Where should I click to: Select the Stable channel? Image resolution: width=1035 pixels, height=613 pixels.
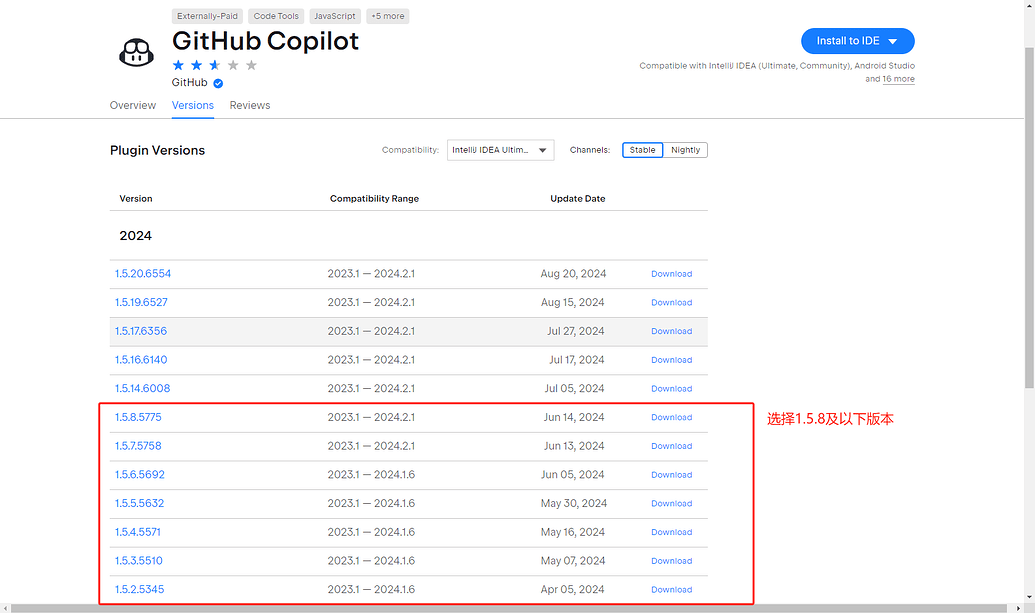click(x=642, y=150)
